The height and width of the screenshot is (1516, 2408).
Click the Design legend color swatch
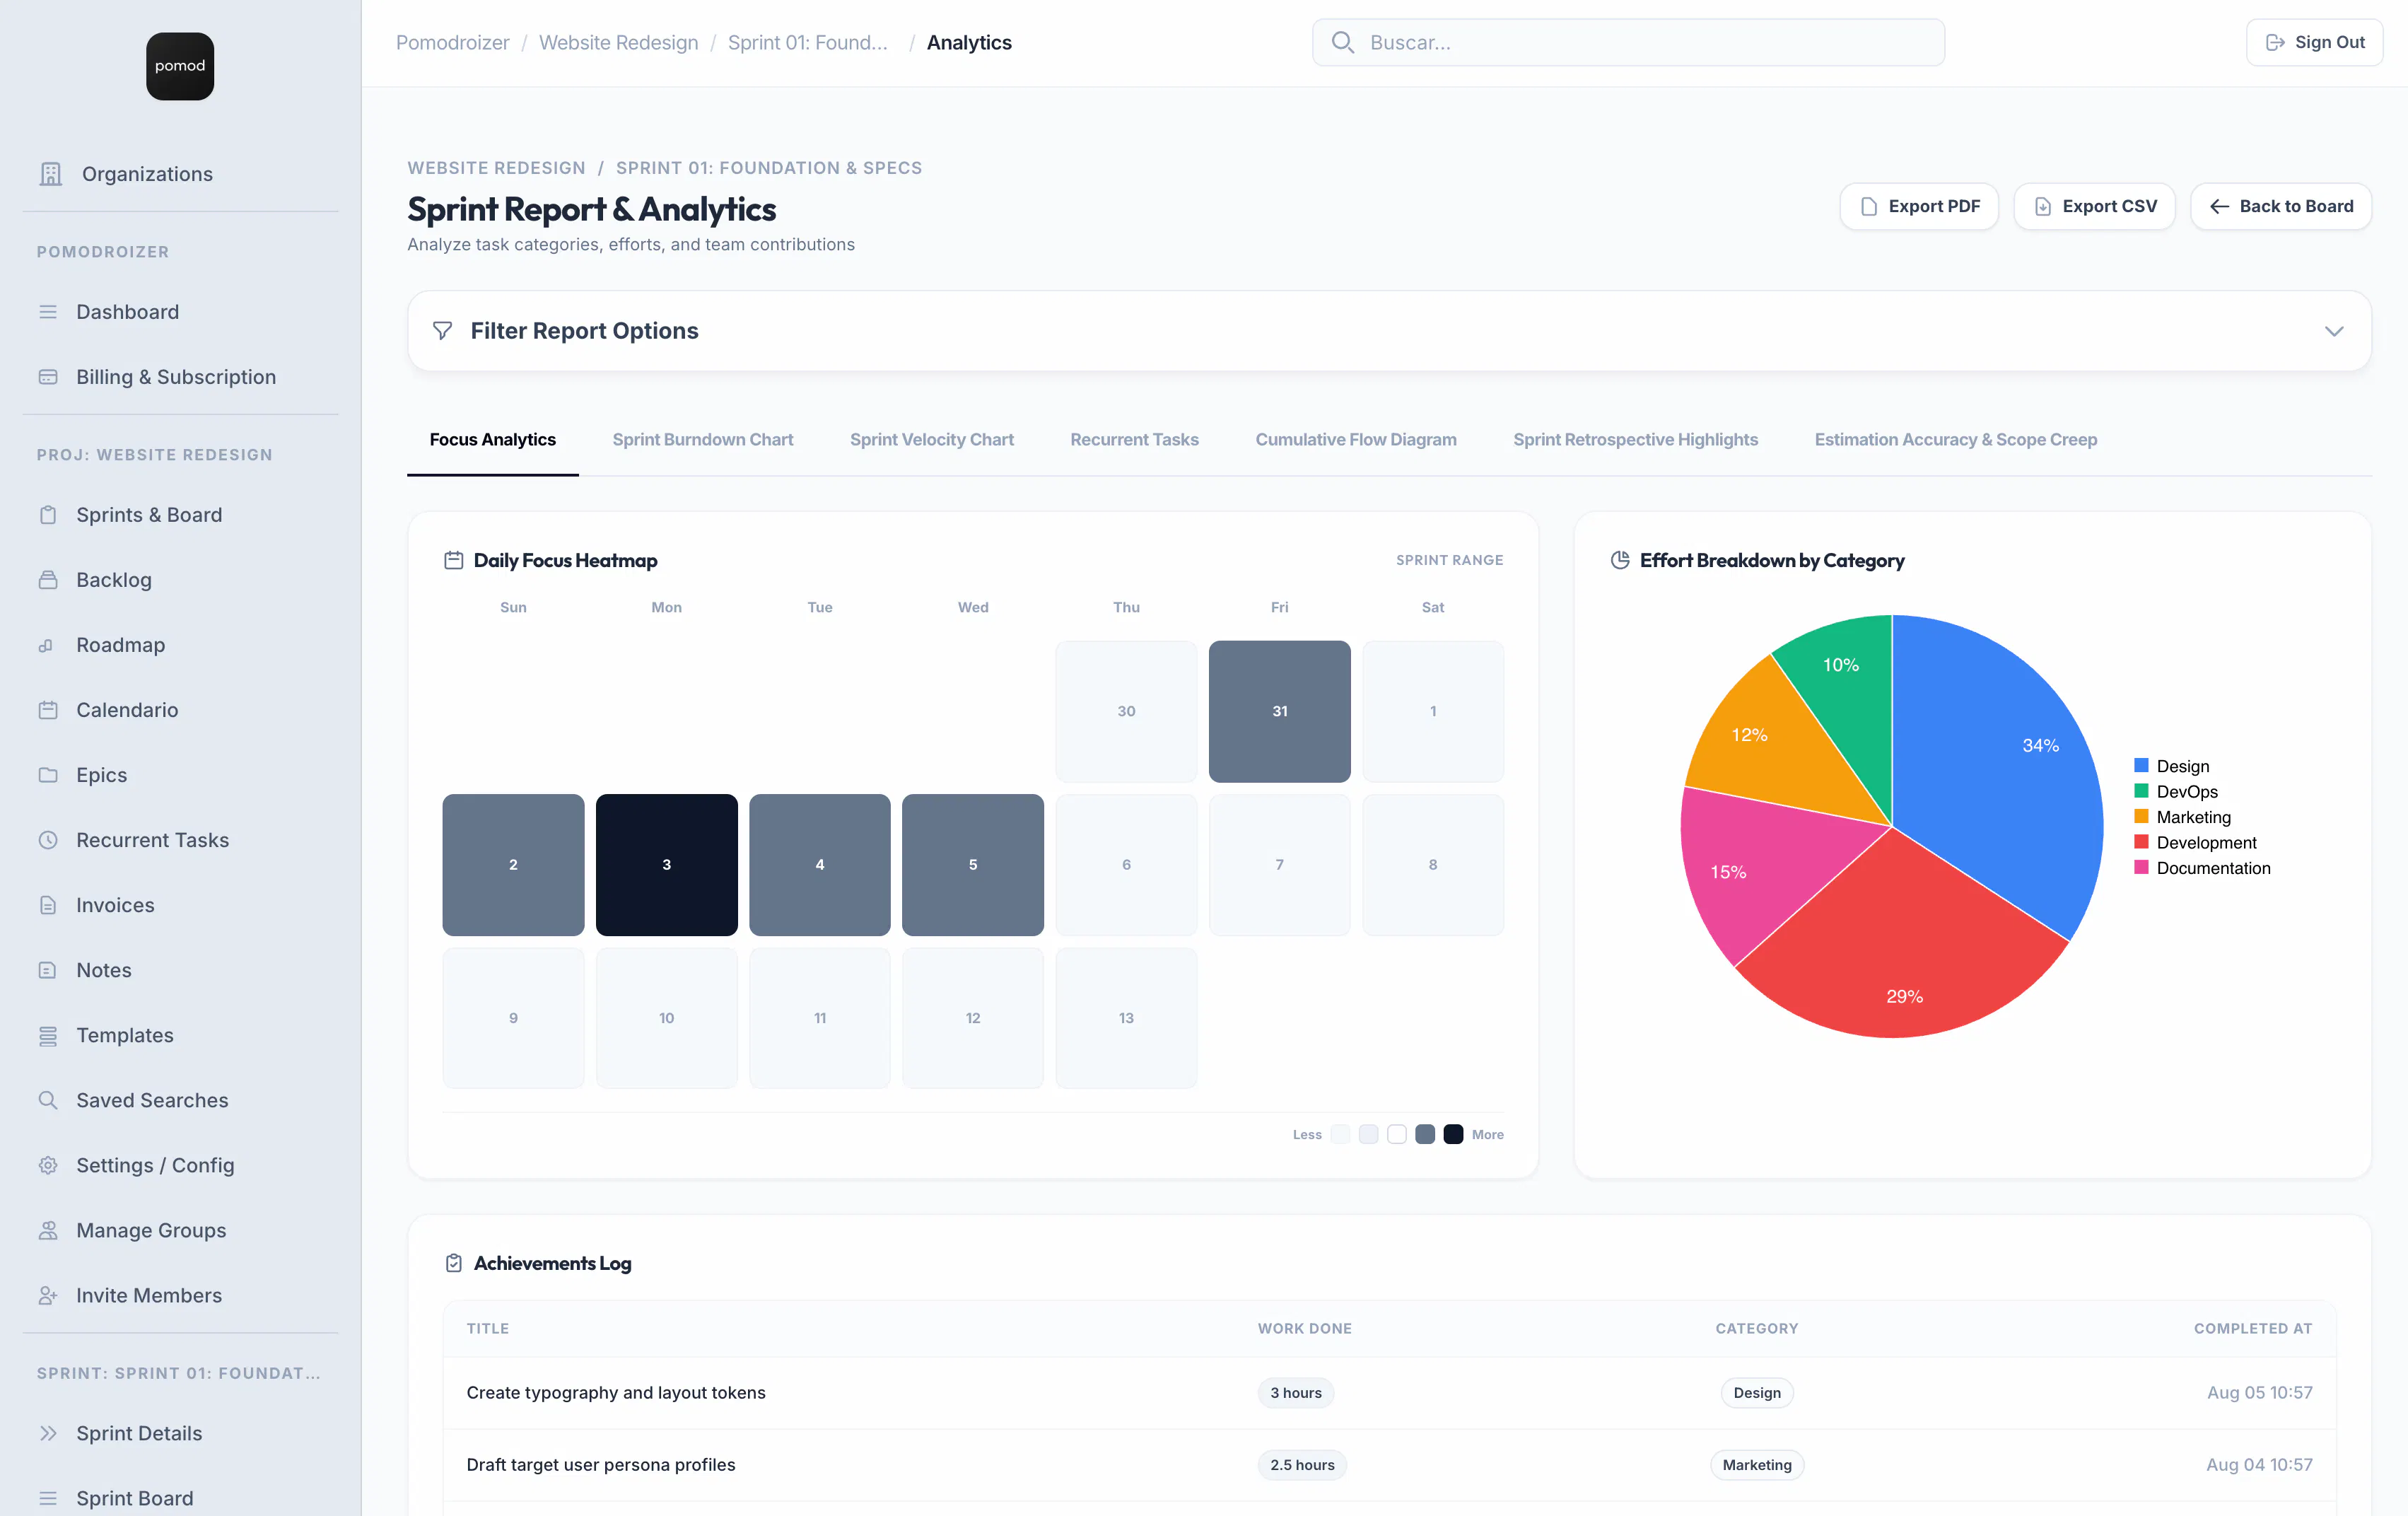pos(2141,765)
